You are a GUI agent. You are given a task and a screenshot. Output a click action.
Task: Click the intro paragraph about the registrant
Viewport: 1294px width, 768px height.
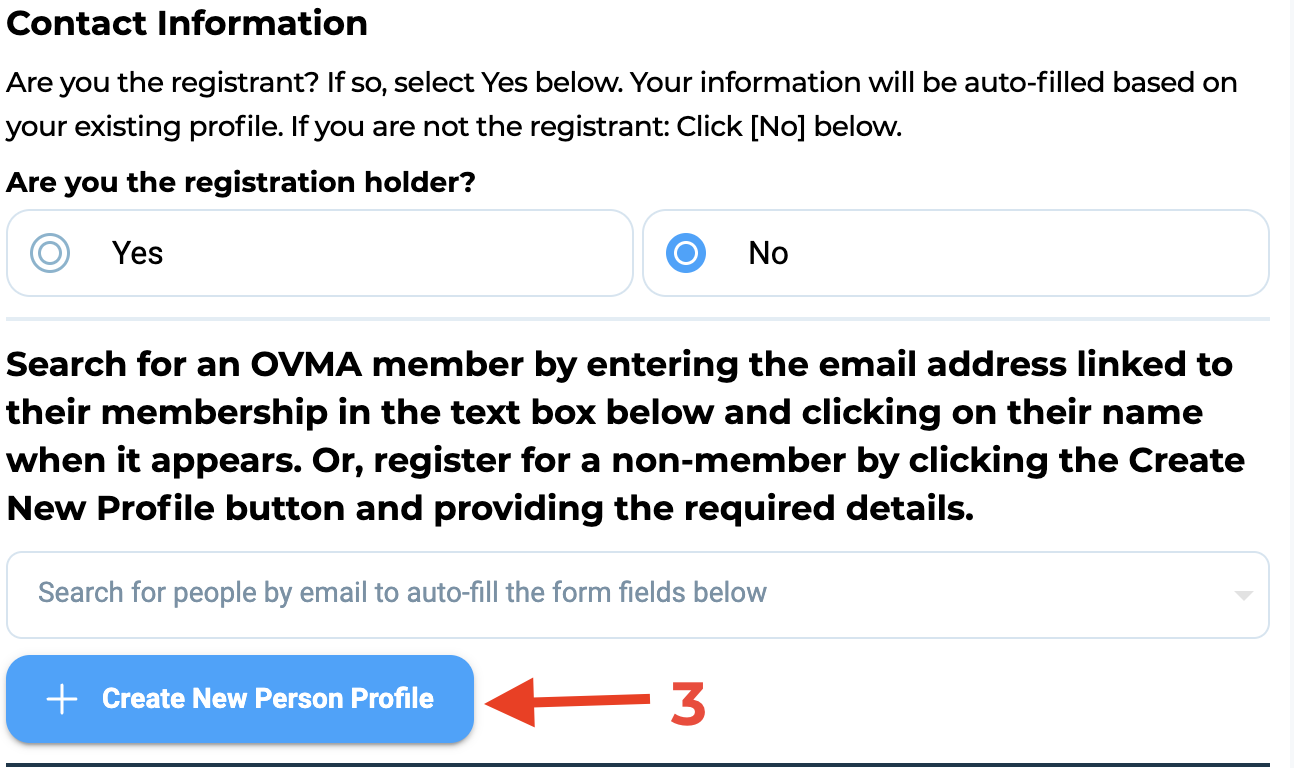coord(622,104)
